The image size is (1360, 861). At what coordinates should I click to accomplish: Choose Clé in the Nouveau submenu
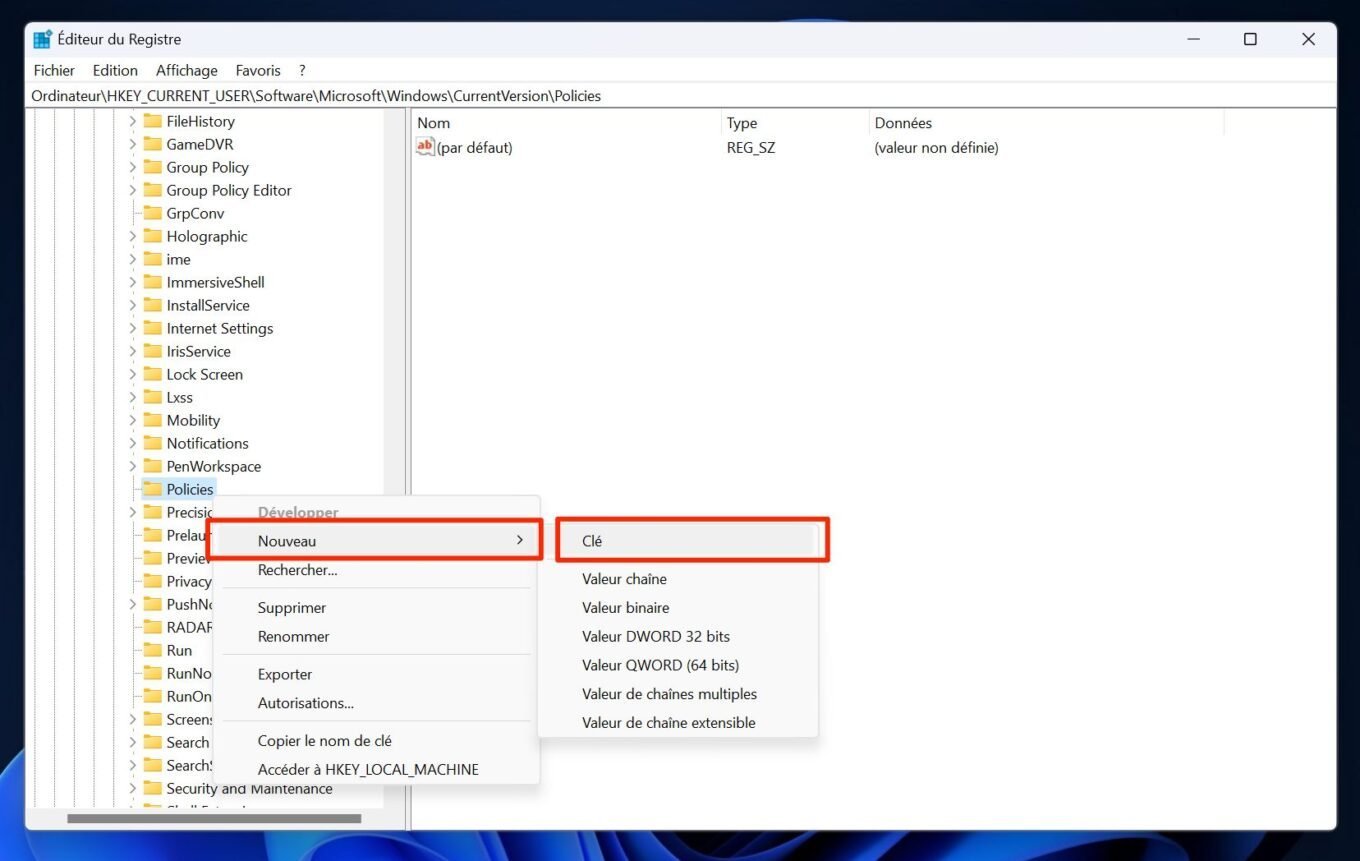tap(687, 540)
